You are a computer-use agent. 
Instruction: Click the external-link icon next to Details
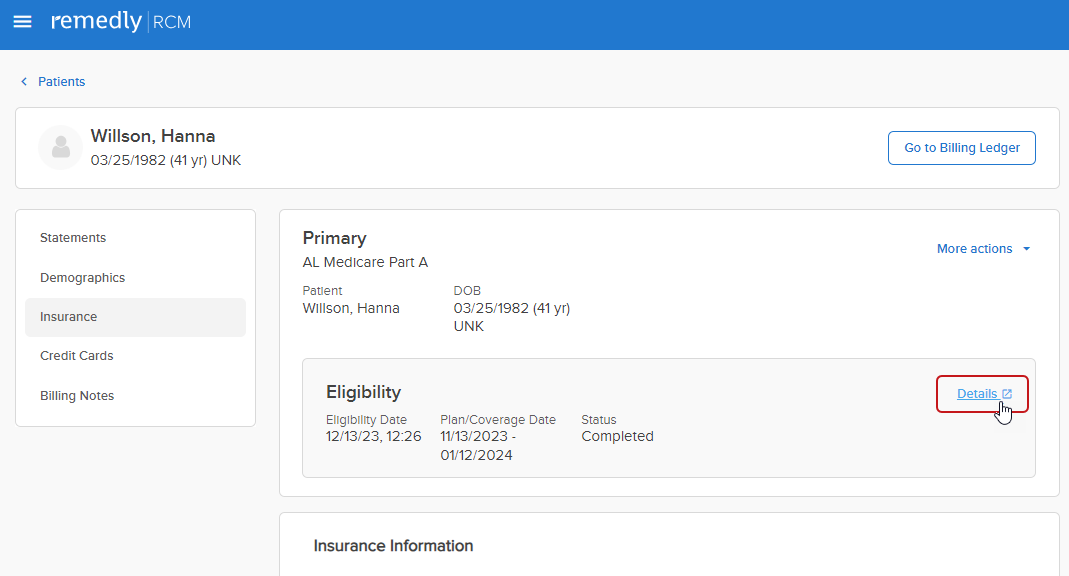(1007, 394)
